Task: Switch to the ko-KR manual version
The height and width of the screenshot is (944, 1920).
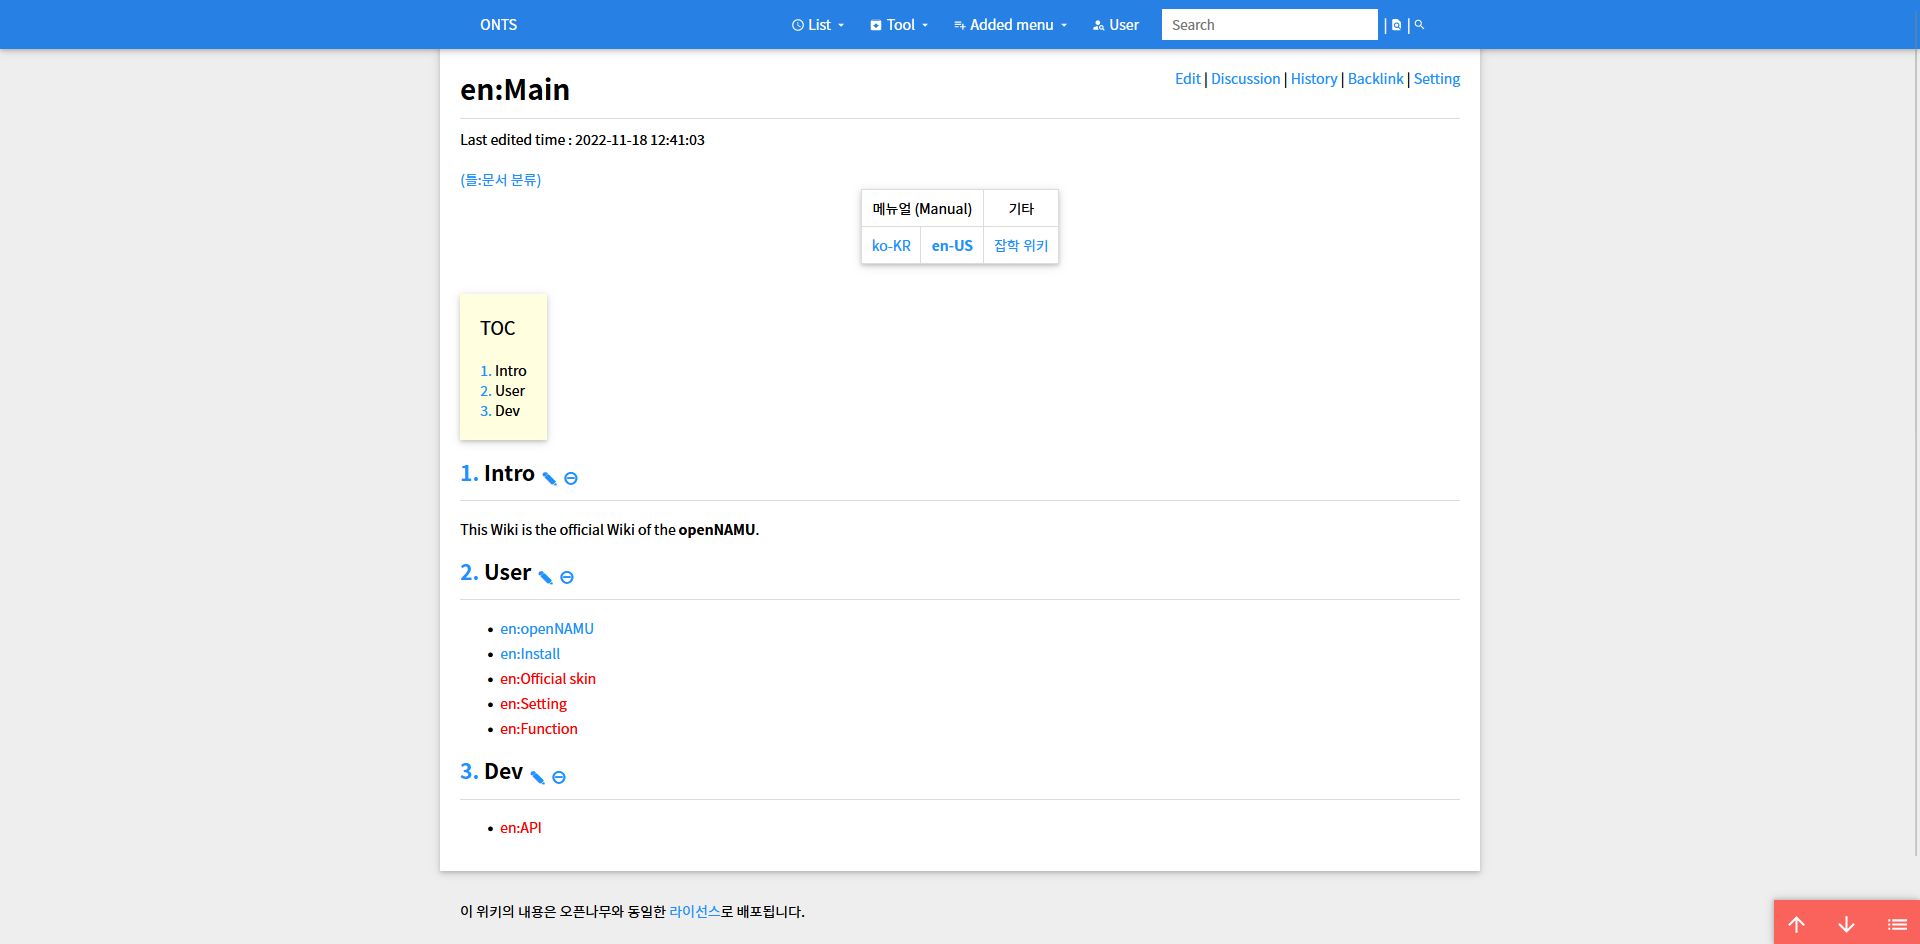Action: 890,245
